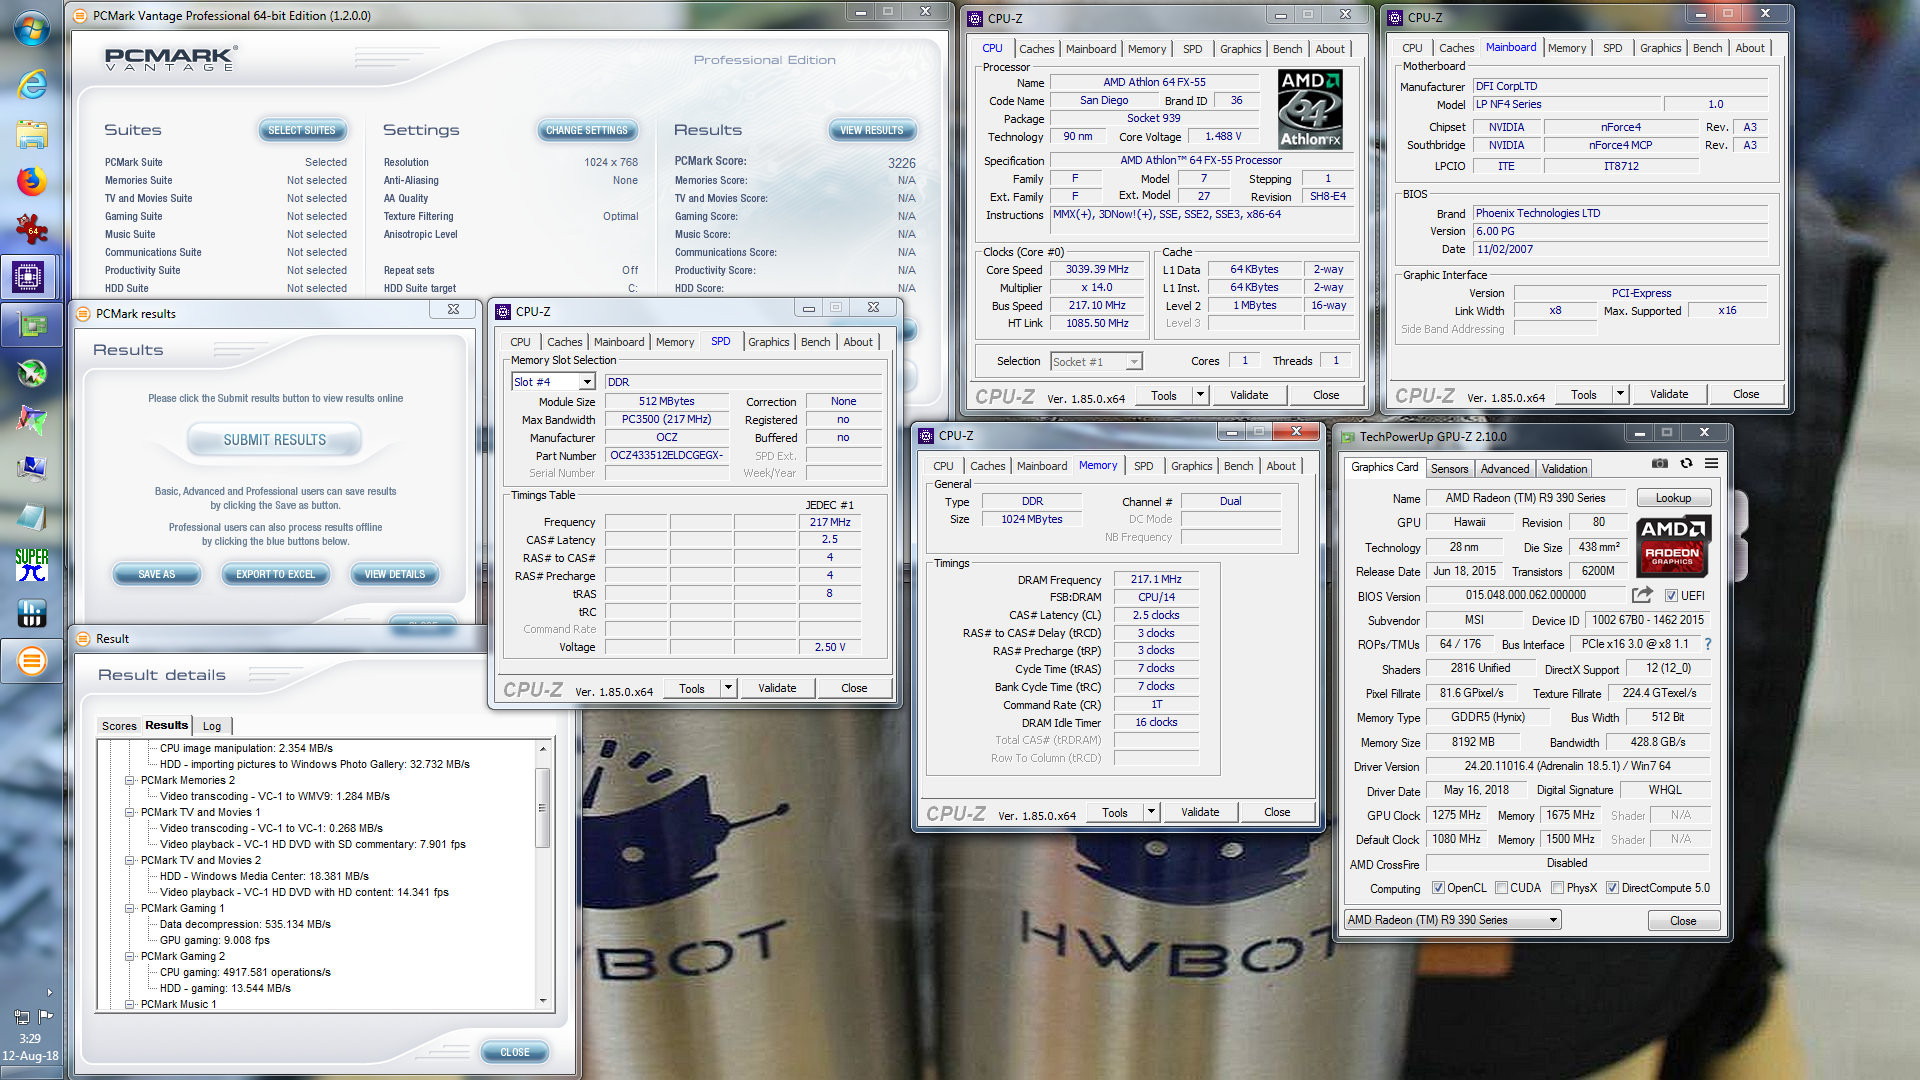The height and width of the screenshot is (1080, 1920).
Task: Click View Details in PCMark results
Action: [x=395, y=574]
